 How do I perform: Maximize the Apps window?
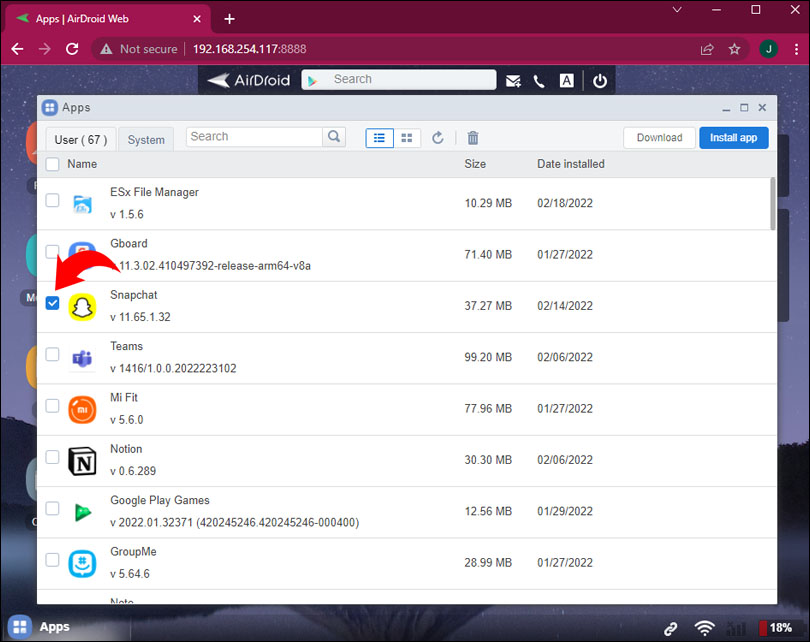pyautogui.click(x=744, y=107)
